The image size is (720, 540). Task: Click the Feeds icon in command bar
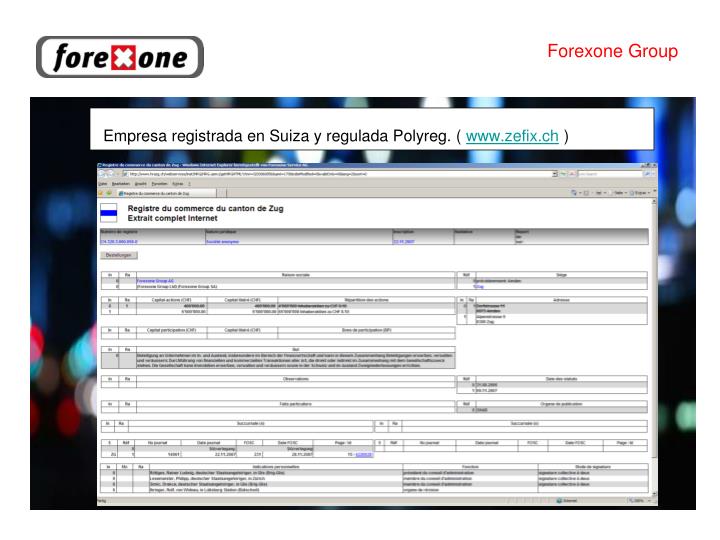(586, 193)
